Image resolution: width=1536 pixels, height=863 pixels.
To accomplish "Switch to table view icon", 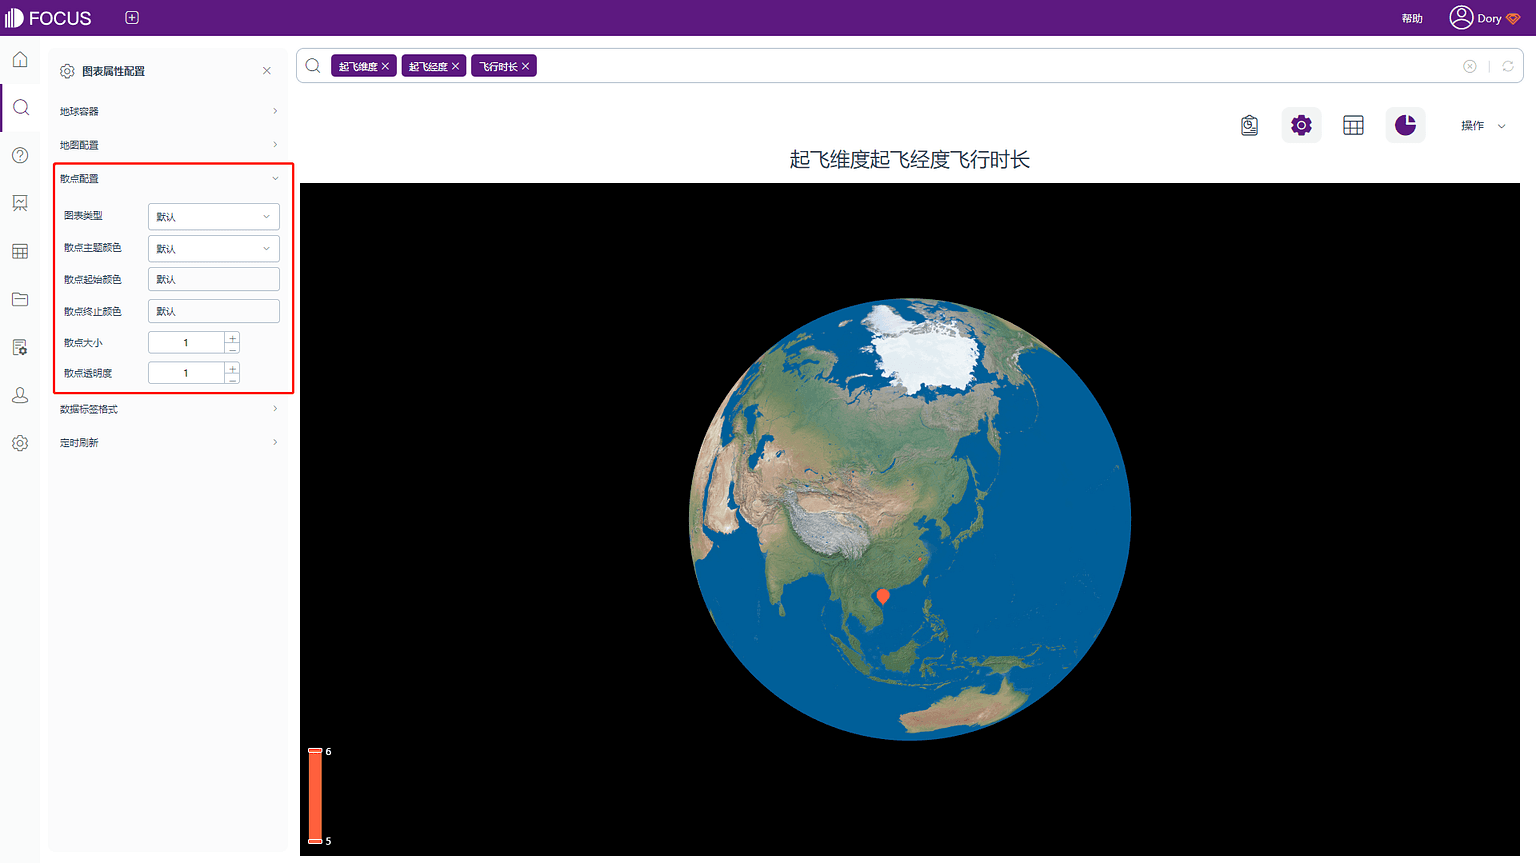I will click(1353, 125).
